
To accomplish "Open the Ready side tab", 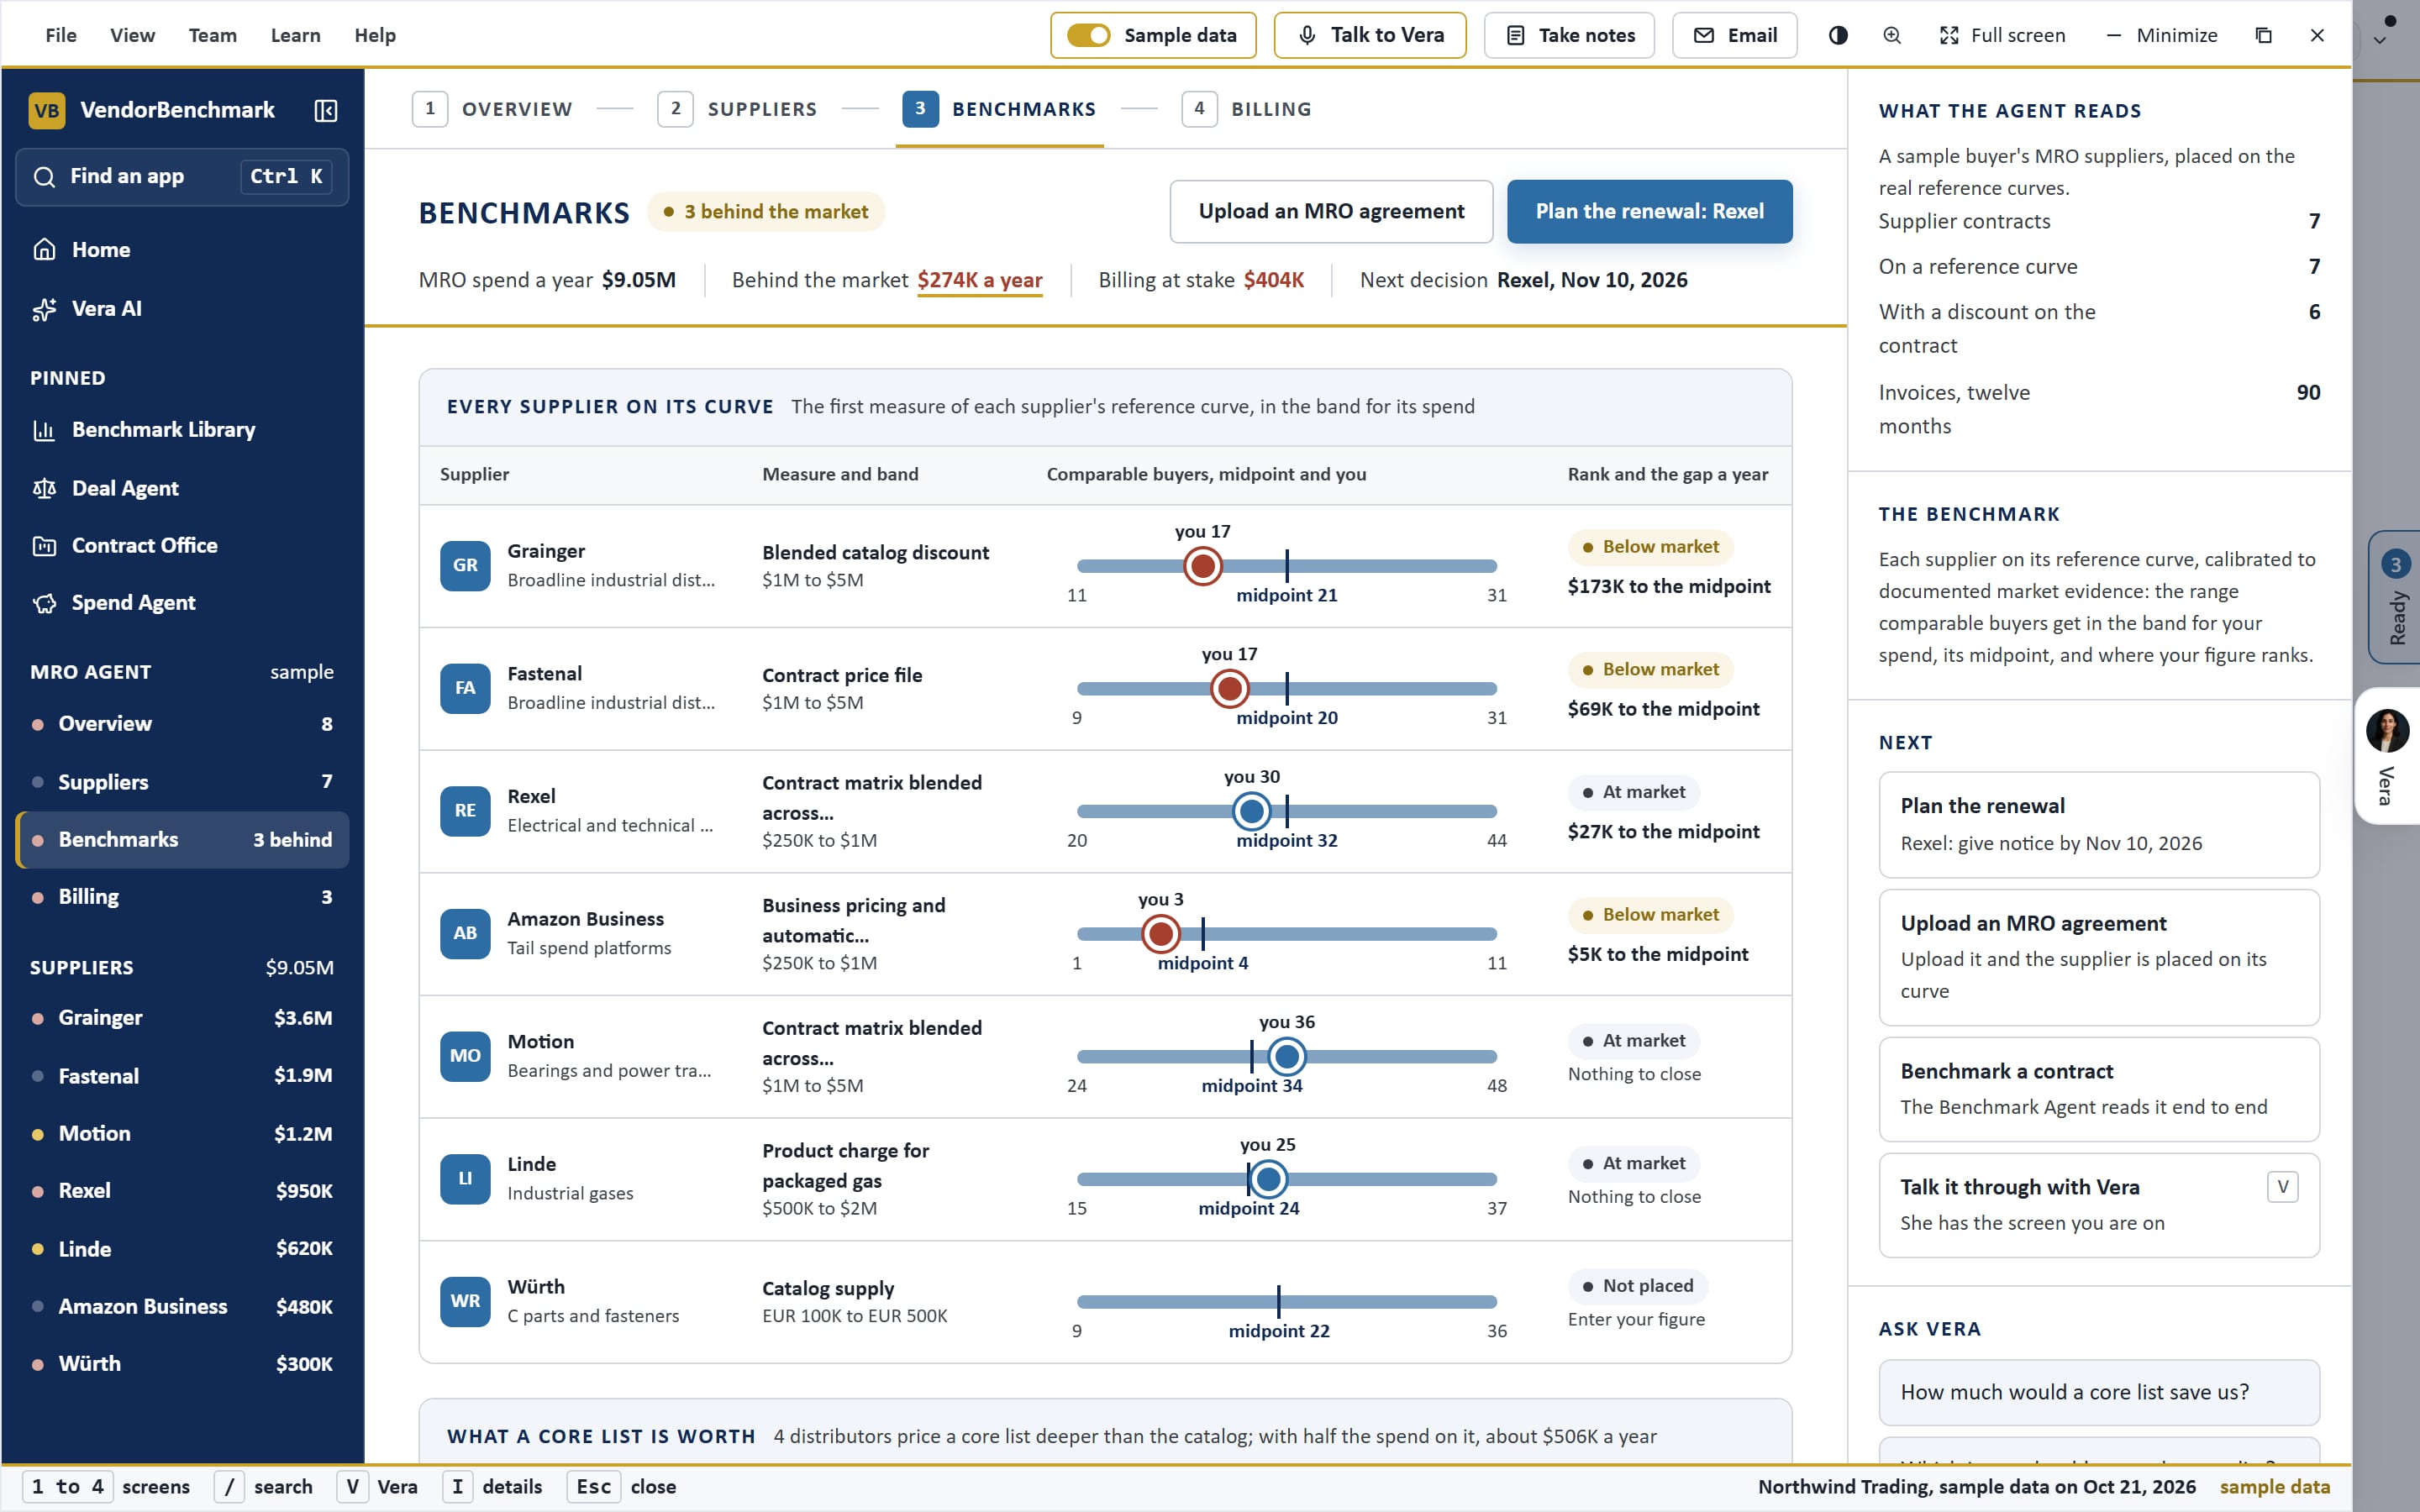I will click(2395, 597).
